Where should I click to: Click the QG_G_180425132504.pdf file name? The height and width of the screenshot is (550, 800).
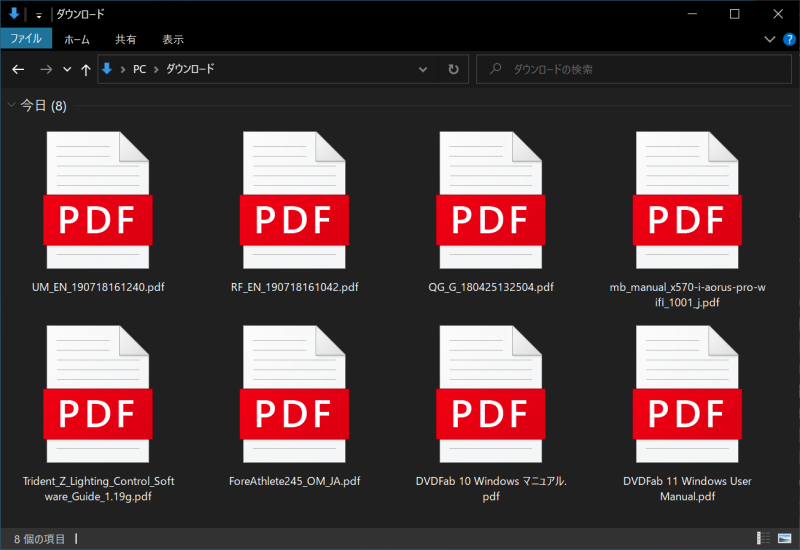coord(491,287)
